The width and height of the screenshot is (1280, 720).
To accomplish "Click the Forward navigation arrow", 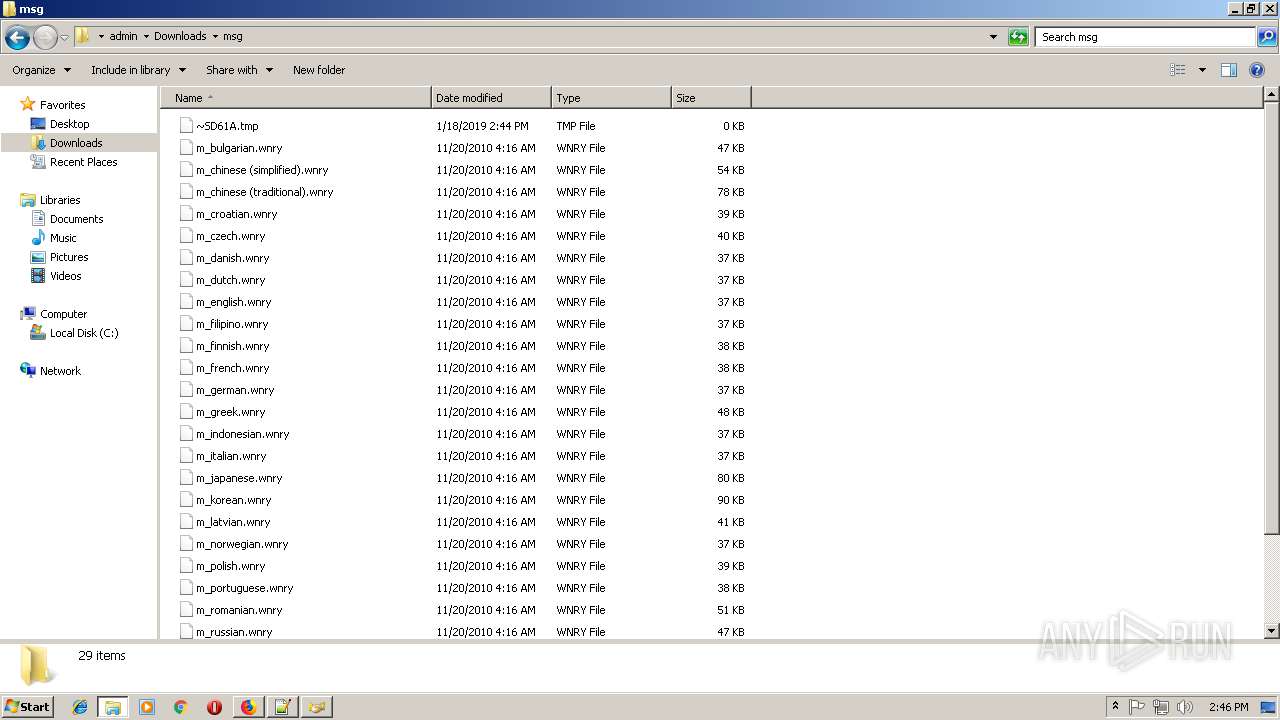I will [x=45, y=38].
